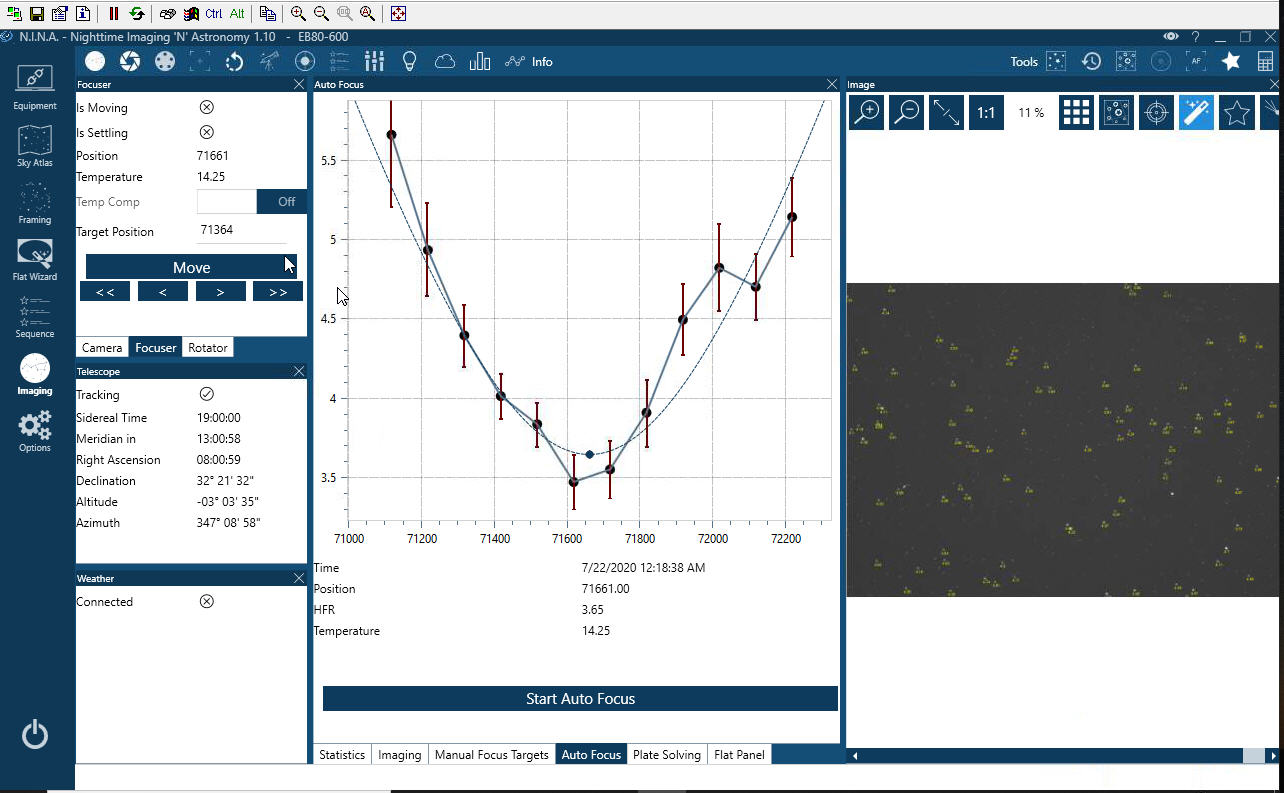Step focuser far inward with <<

click(x=105, y=292)
